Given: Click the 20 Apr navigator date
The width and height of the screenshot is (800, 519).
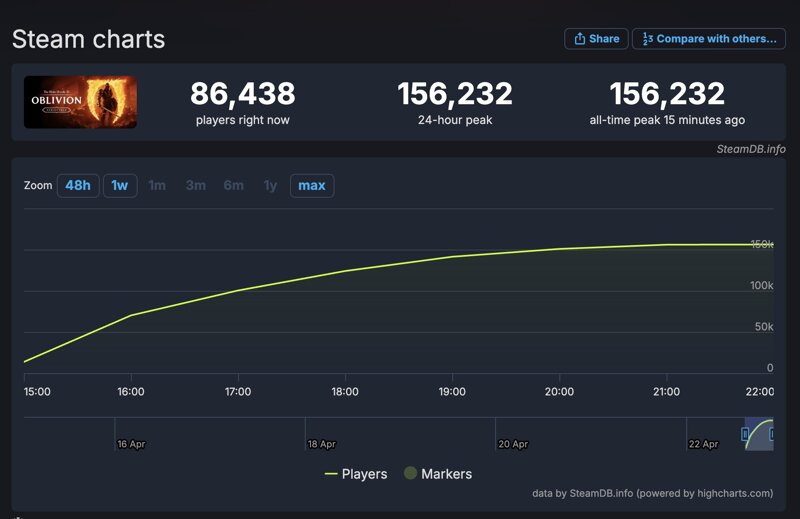Looking at the screenshot, I should pyautogui.click(x=513, y=444).
